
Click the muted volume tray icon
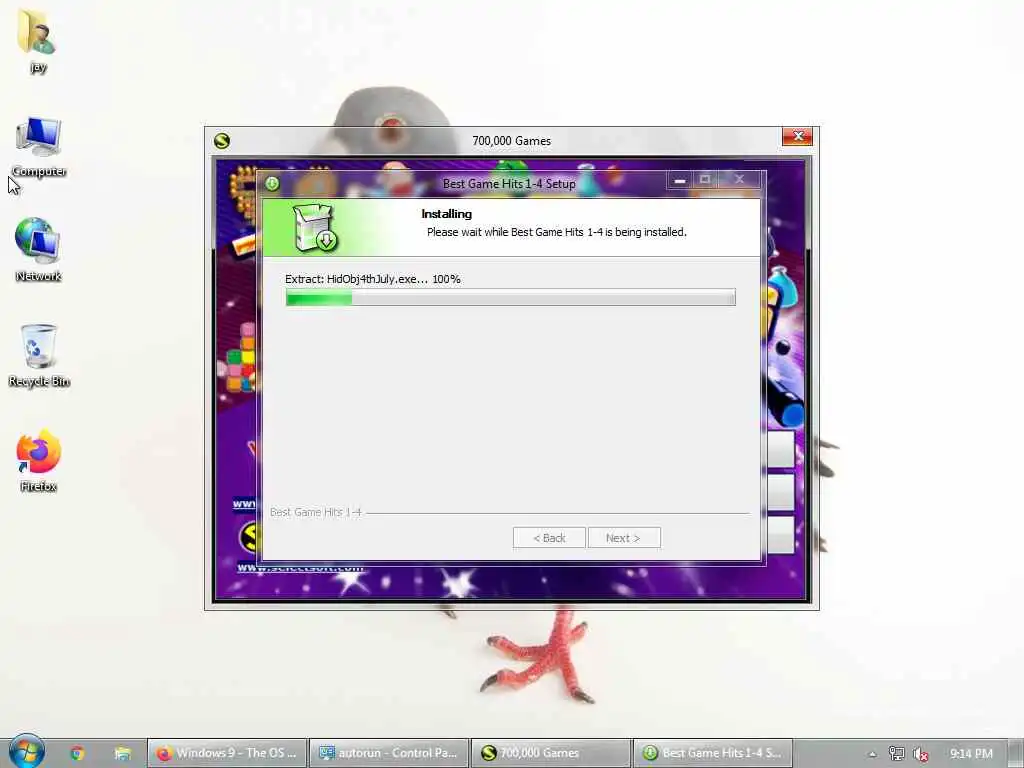921,754
